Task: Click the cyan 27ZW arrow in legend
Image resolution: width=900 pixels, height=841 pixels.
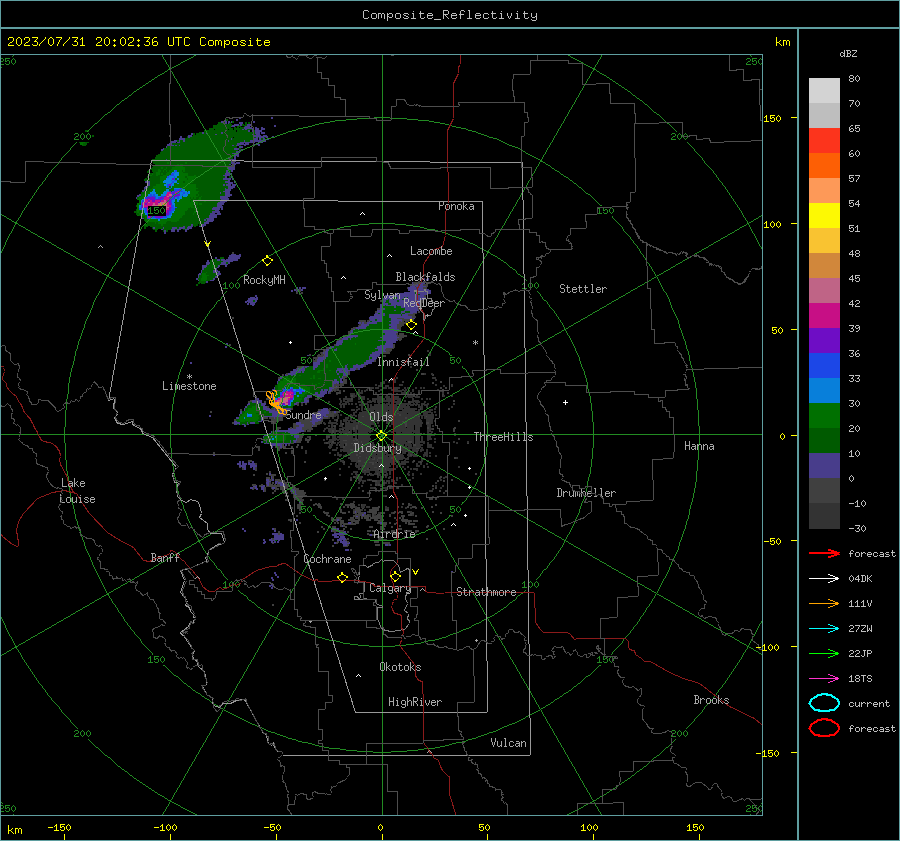Action: [824, 629]
